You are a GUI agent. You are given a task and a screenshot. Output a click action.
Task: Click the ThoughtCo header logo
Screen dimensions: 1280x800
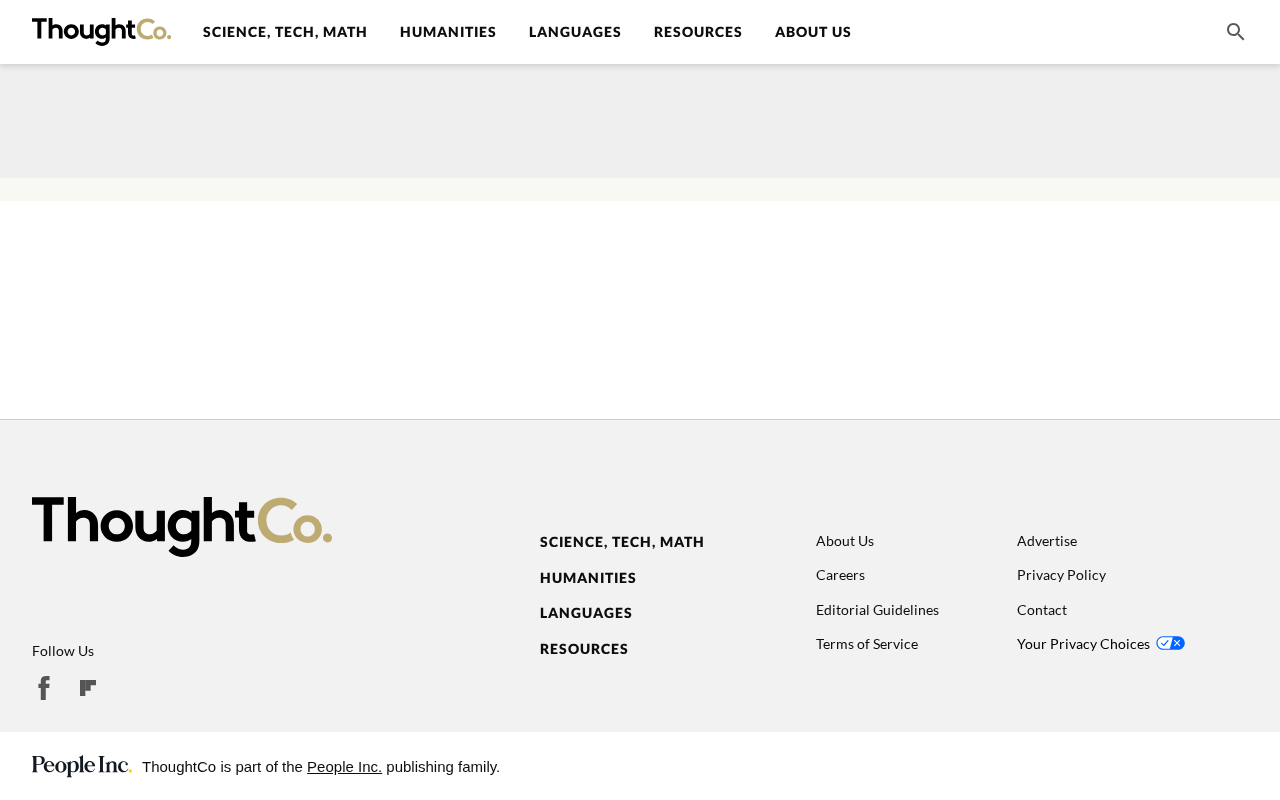pyautogui.click(x=101, y=32)
